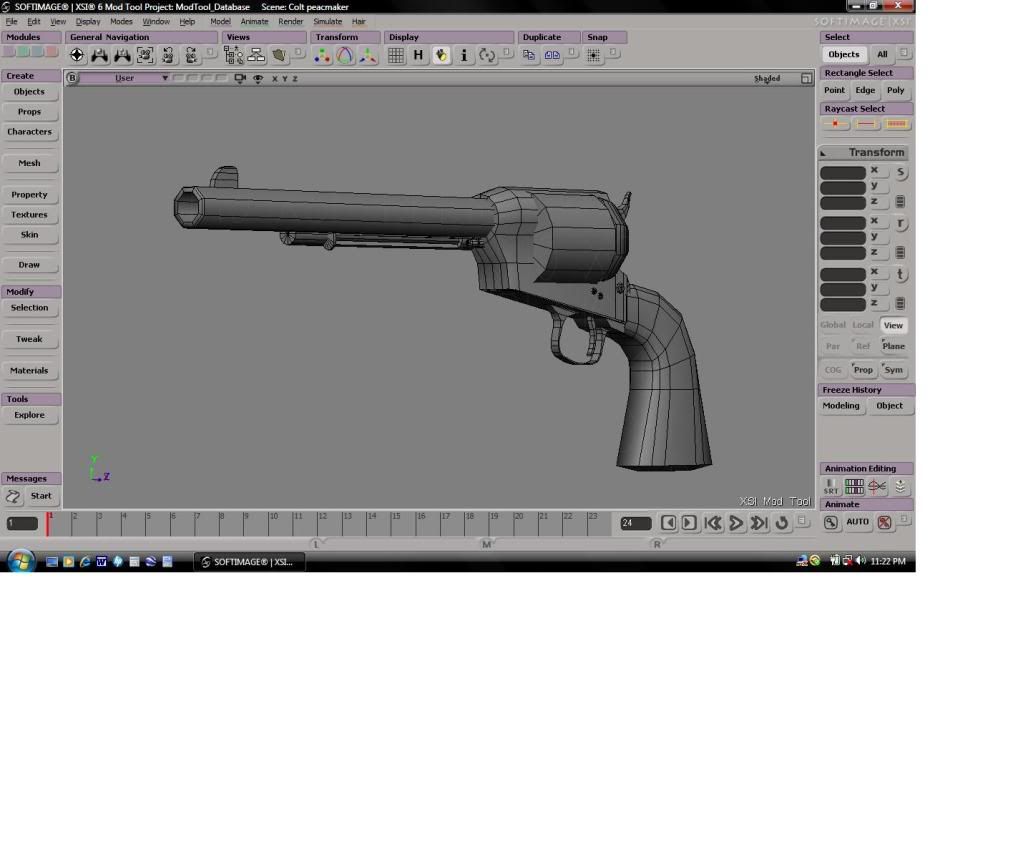
Task: Click the play forward button
Action: click(x=736, y=523)
